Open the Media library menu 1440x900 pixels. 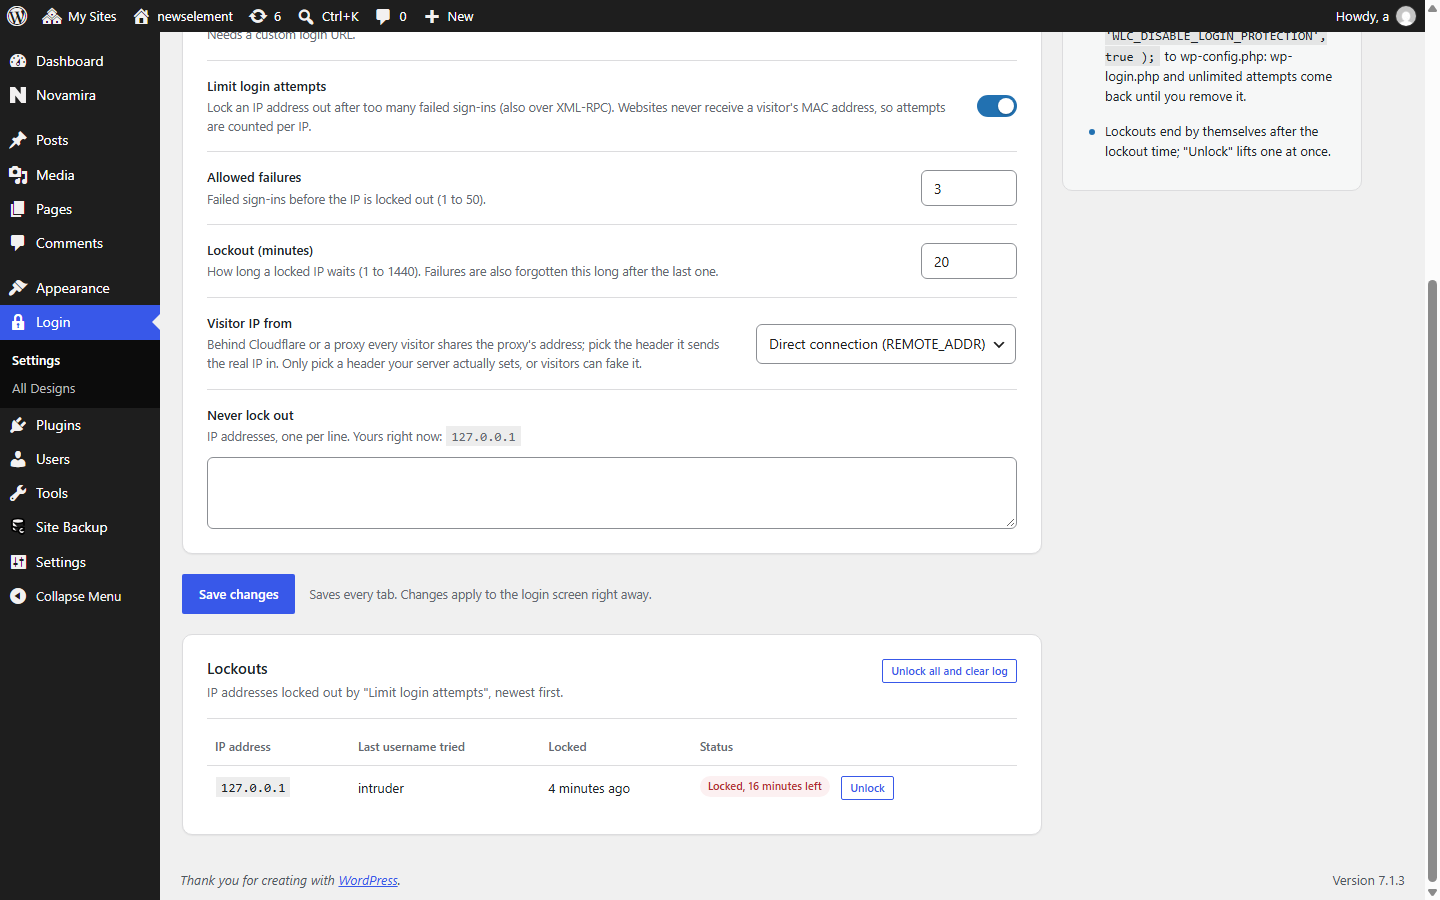[x=80, y=175]
